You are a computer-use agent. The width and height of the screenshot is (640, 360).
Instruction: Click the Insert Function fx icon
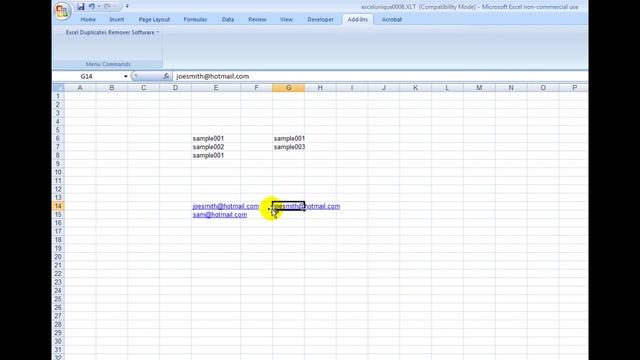(166, 76)
